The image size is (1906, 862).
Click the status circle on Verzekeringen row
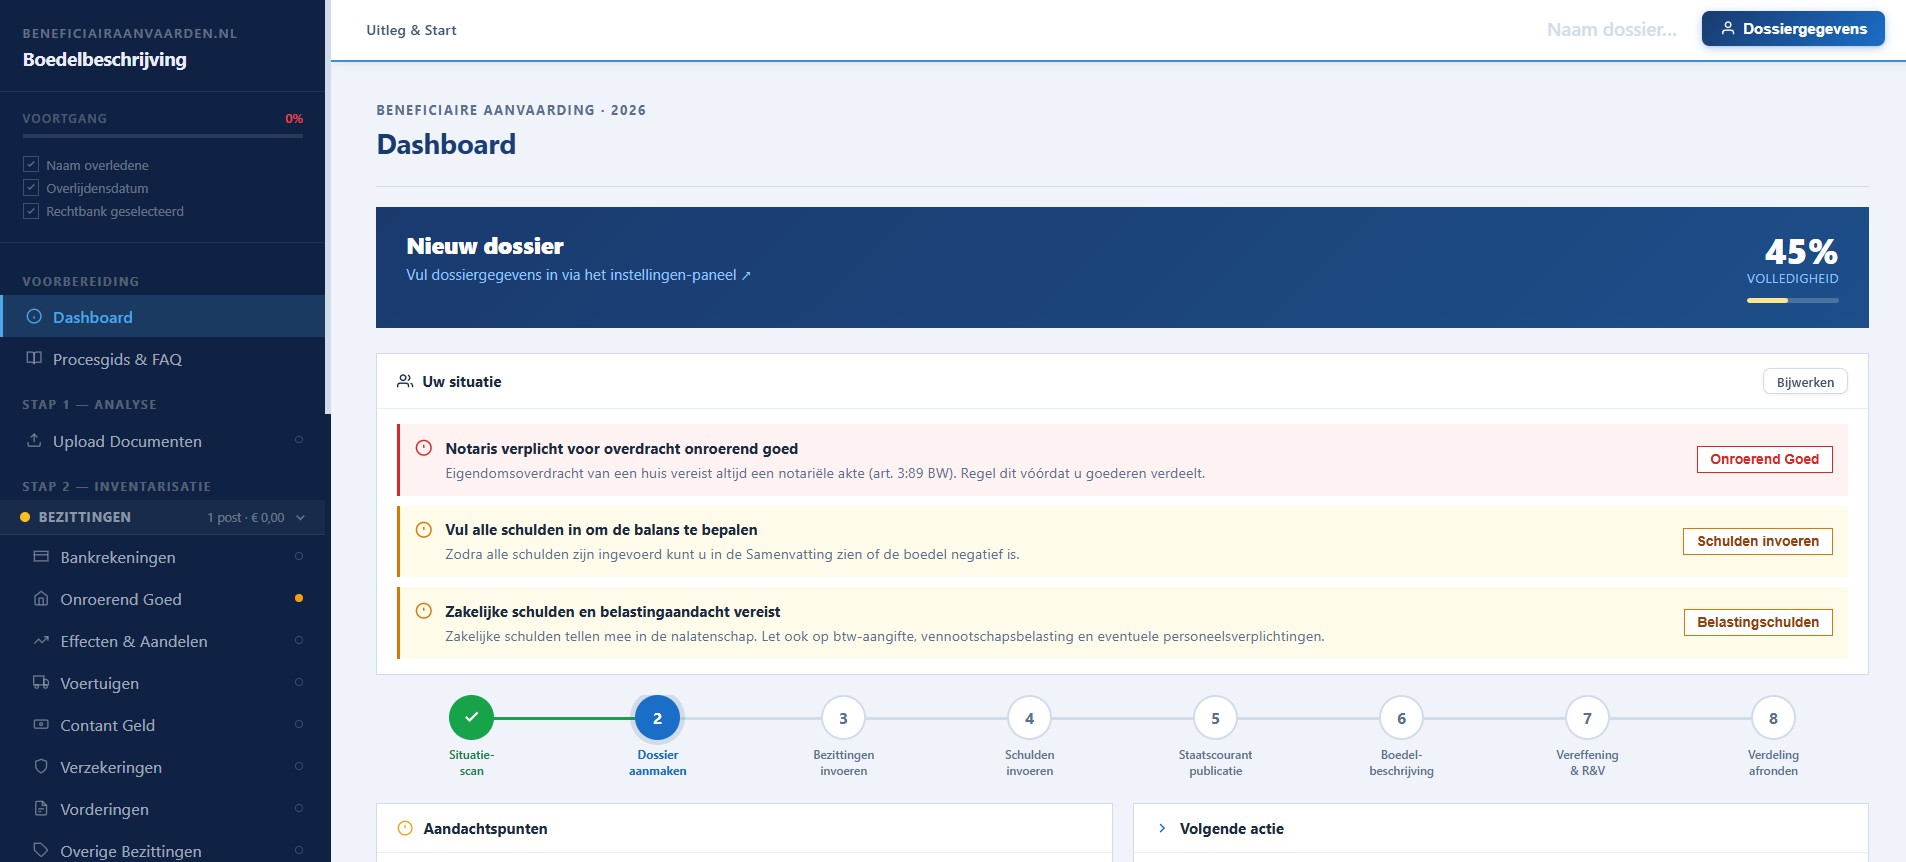pyautogui.click(x=299, y=766)
